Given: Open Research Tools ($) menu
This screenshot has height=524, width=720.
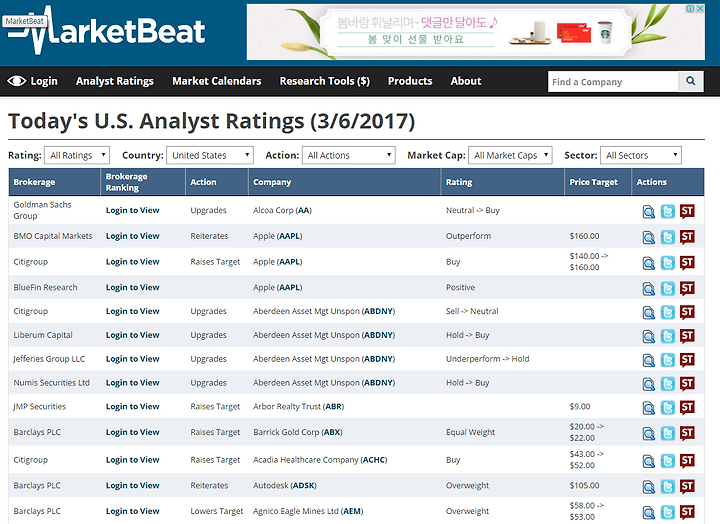Looking at the screenshot, I should point(324,81).
